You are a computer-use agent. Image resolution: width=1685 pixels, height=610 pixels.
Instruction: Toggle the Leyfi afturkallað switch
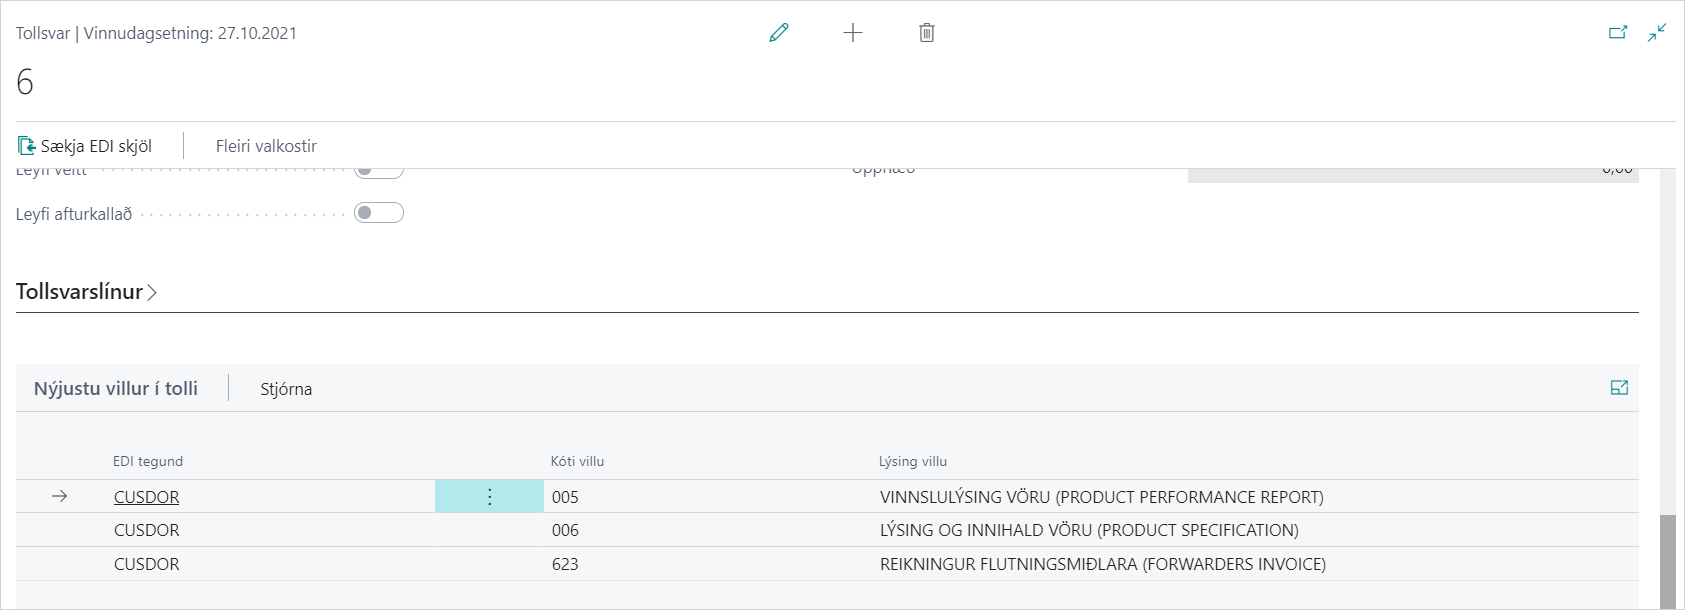(379, 213)
